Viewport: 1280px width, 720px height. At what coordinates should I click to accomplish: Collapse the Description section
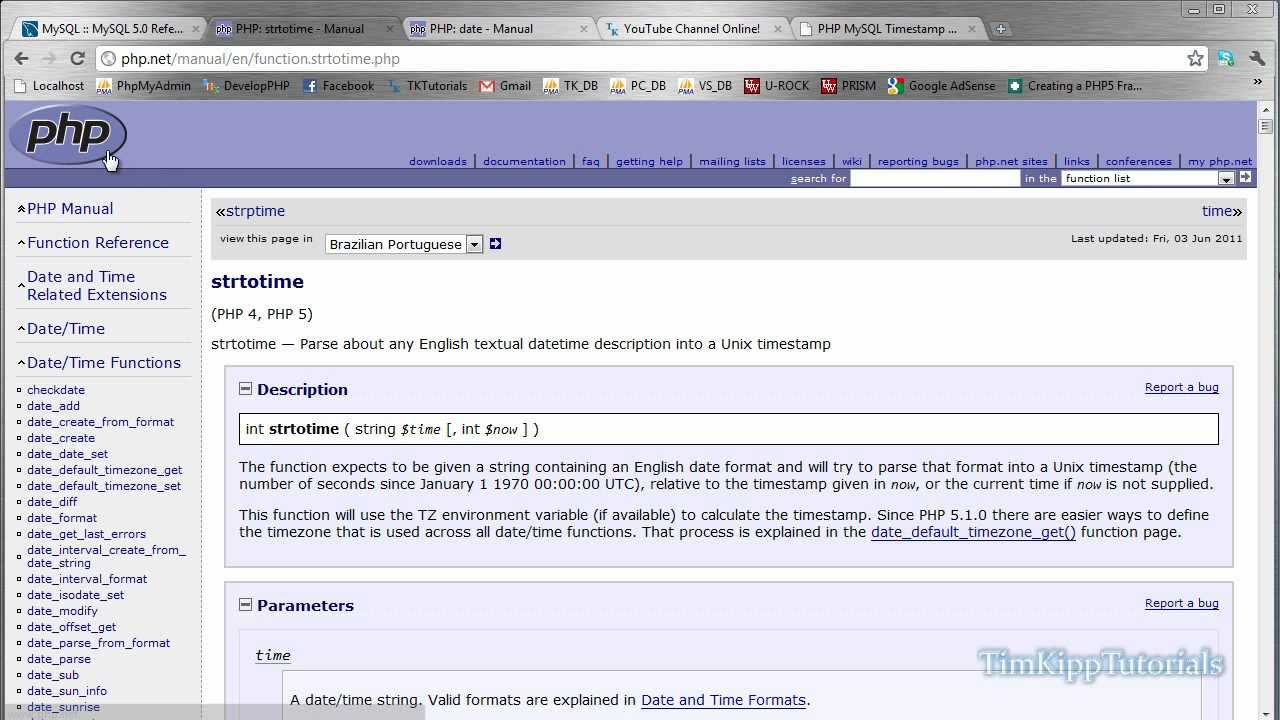pyautogui.click(x=245, y=389)
